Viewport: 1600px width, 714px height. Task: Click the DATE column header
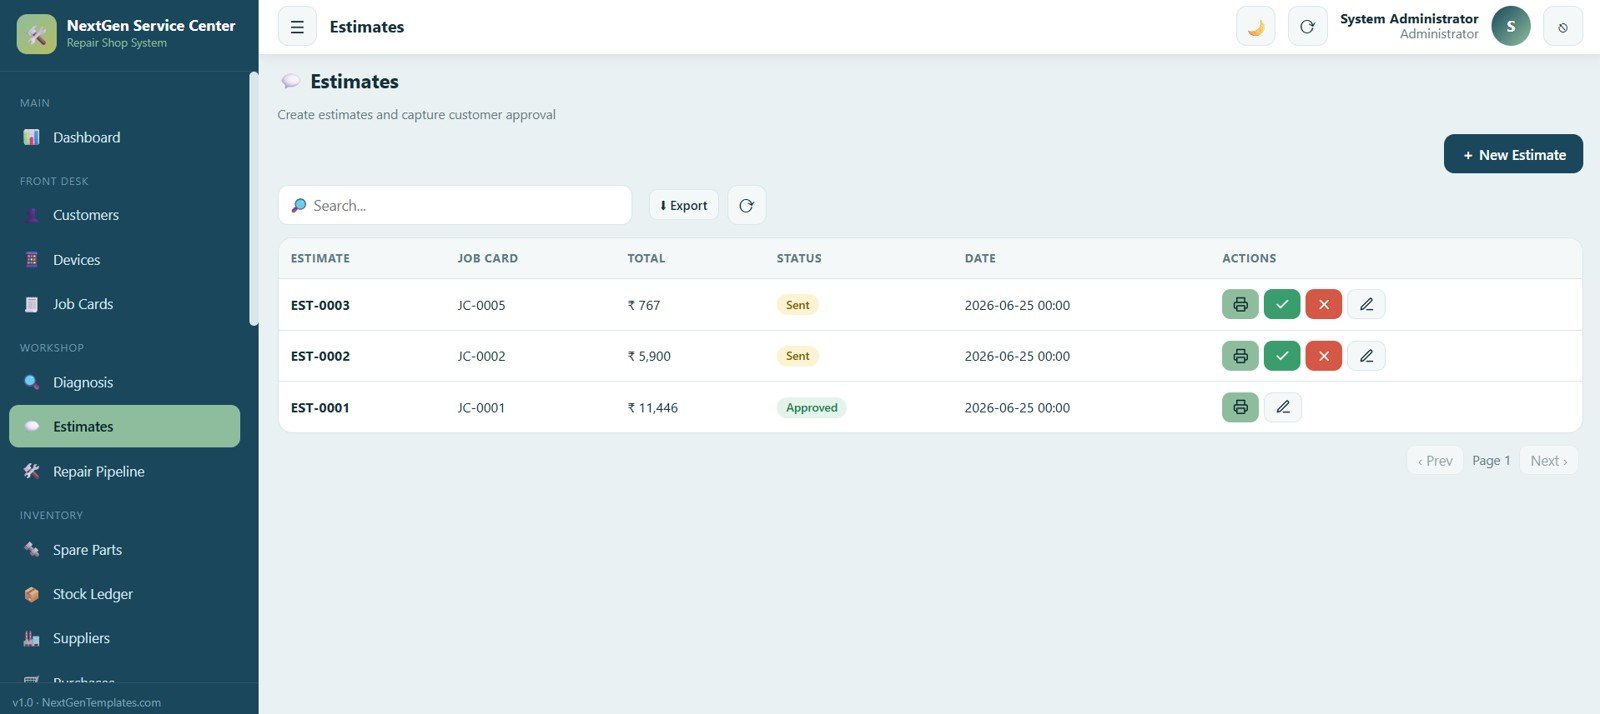tap(980, 258)
